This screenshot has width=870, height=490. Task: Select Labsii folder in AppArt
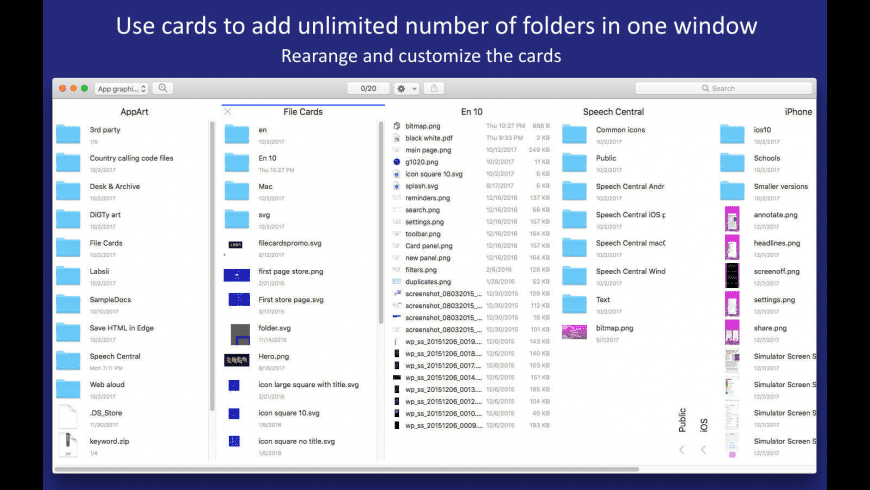coord(99,271)
